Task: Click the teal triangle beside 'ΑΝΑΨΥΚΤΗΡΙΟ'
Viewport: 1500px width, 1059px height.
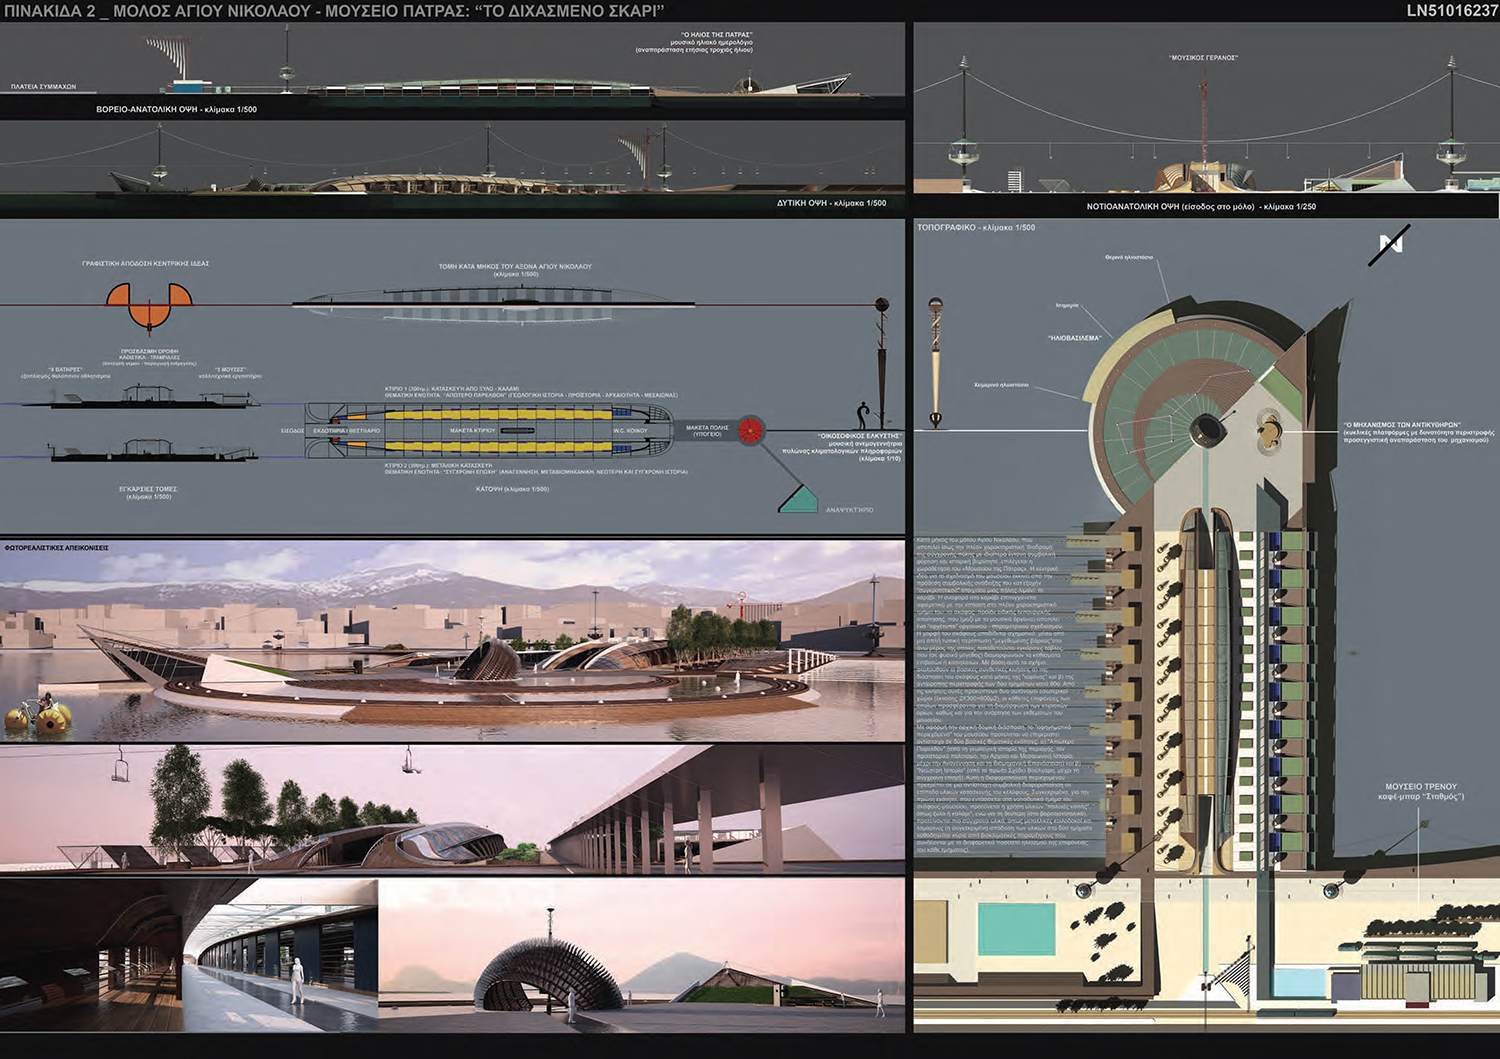Action: coord(798,499)
